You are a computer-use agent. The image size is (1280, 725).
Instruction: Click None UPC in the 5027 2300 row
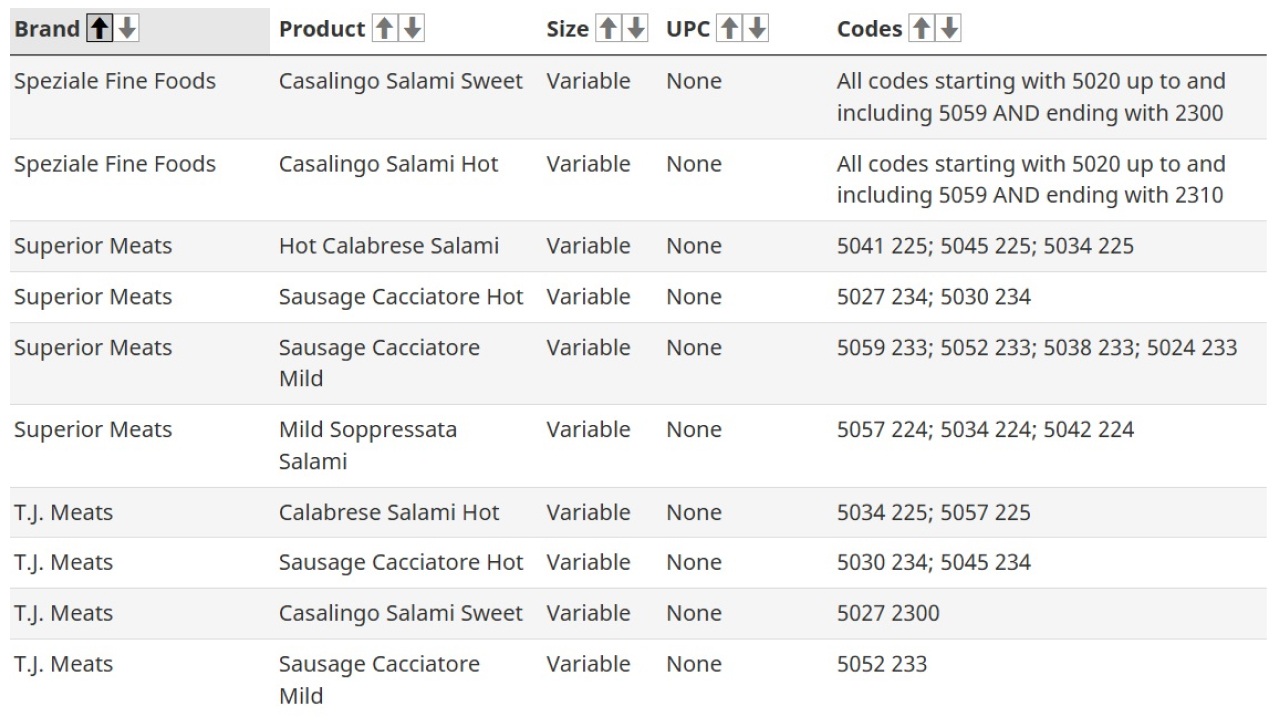tap(694, 614)
